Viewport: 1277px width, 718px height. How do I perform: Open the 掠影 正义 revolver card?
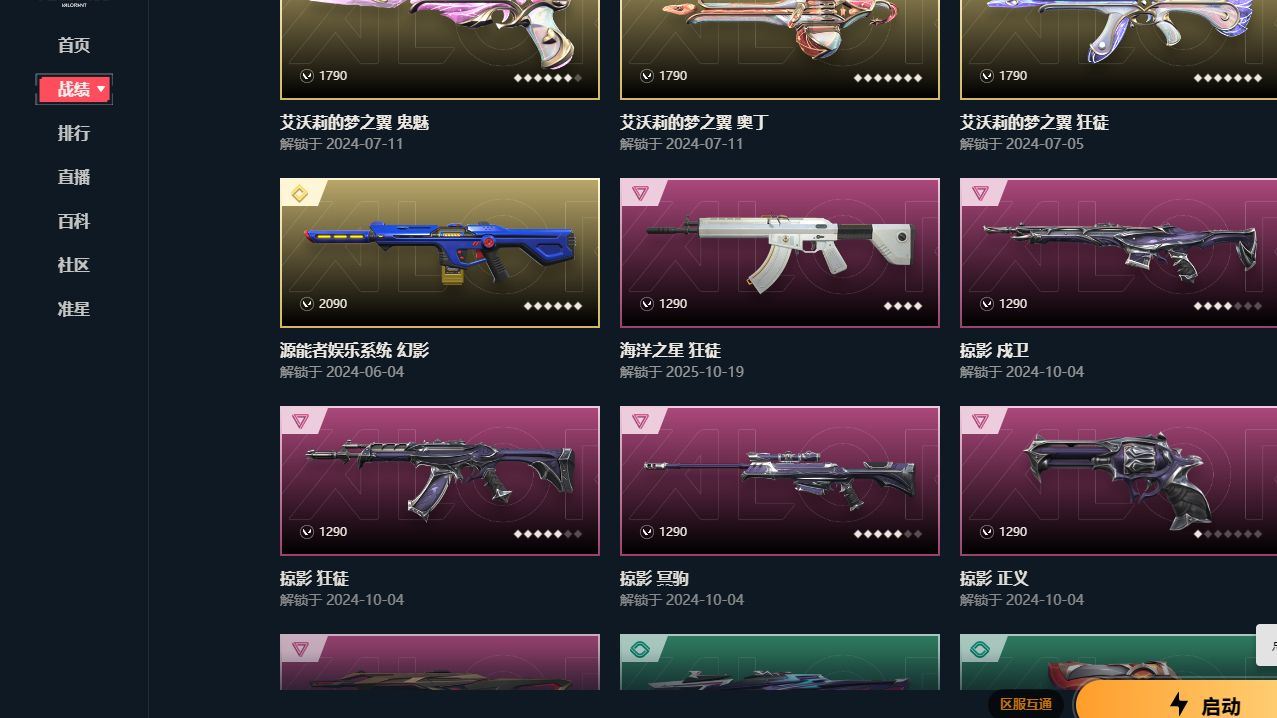[x=1118, y=481]
